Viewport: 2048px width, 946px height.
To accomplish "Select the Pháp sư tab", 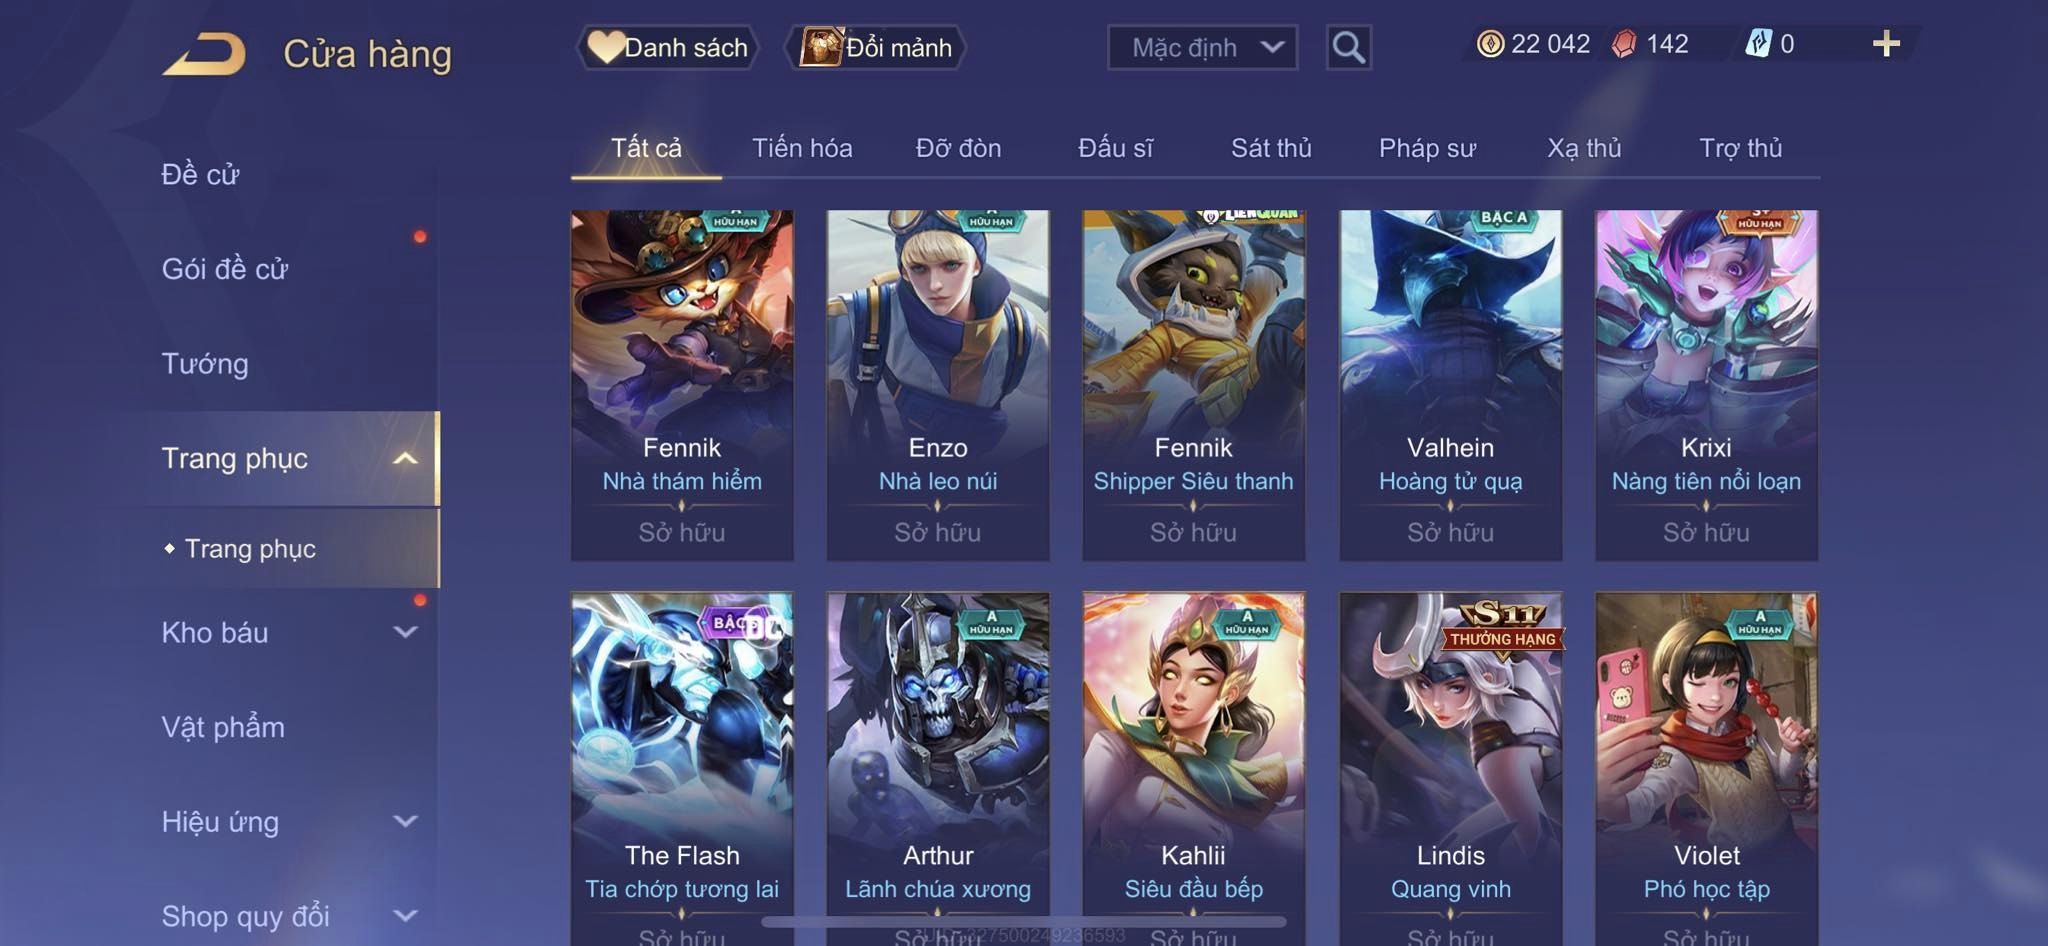I will pos(1427,148).
